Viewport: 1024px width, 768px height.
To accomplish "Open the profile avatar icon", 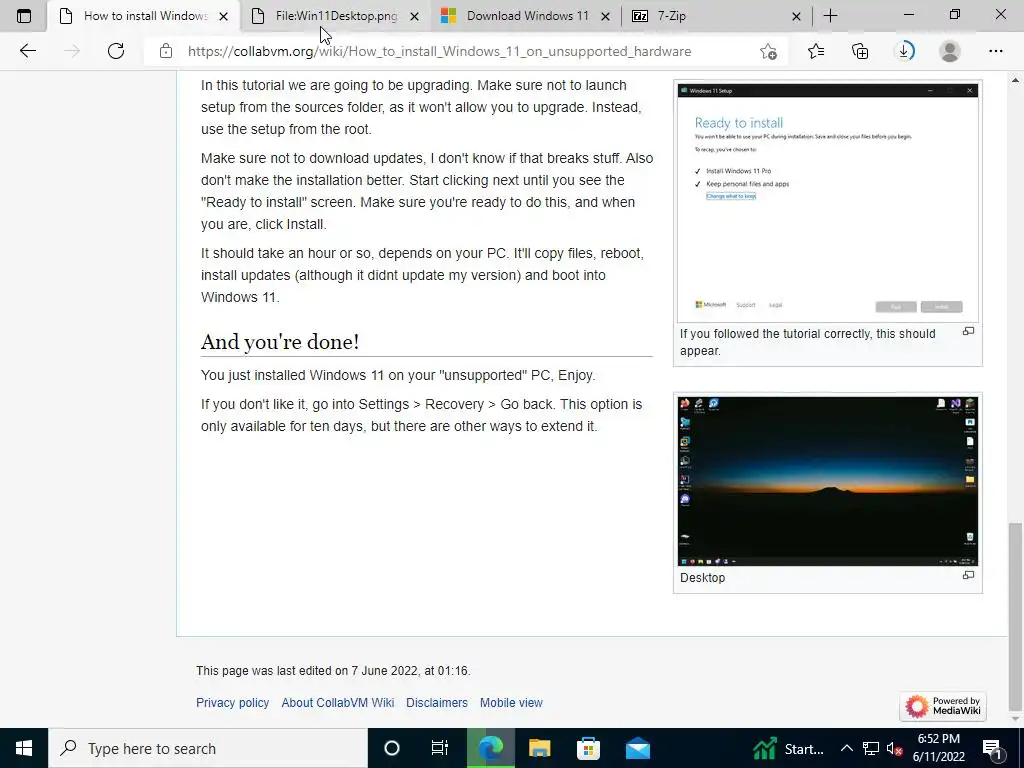I will [950, 51].
